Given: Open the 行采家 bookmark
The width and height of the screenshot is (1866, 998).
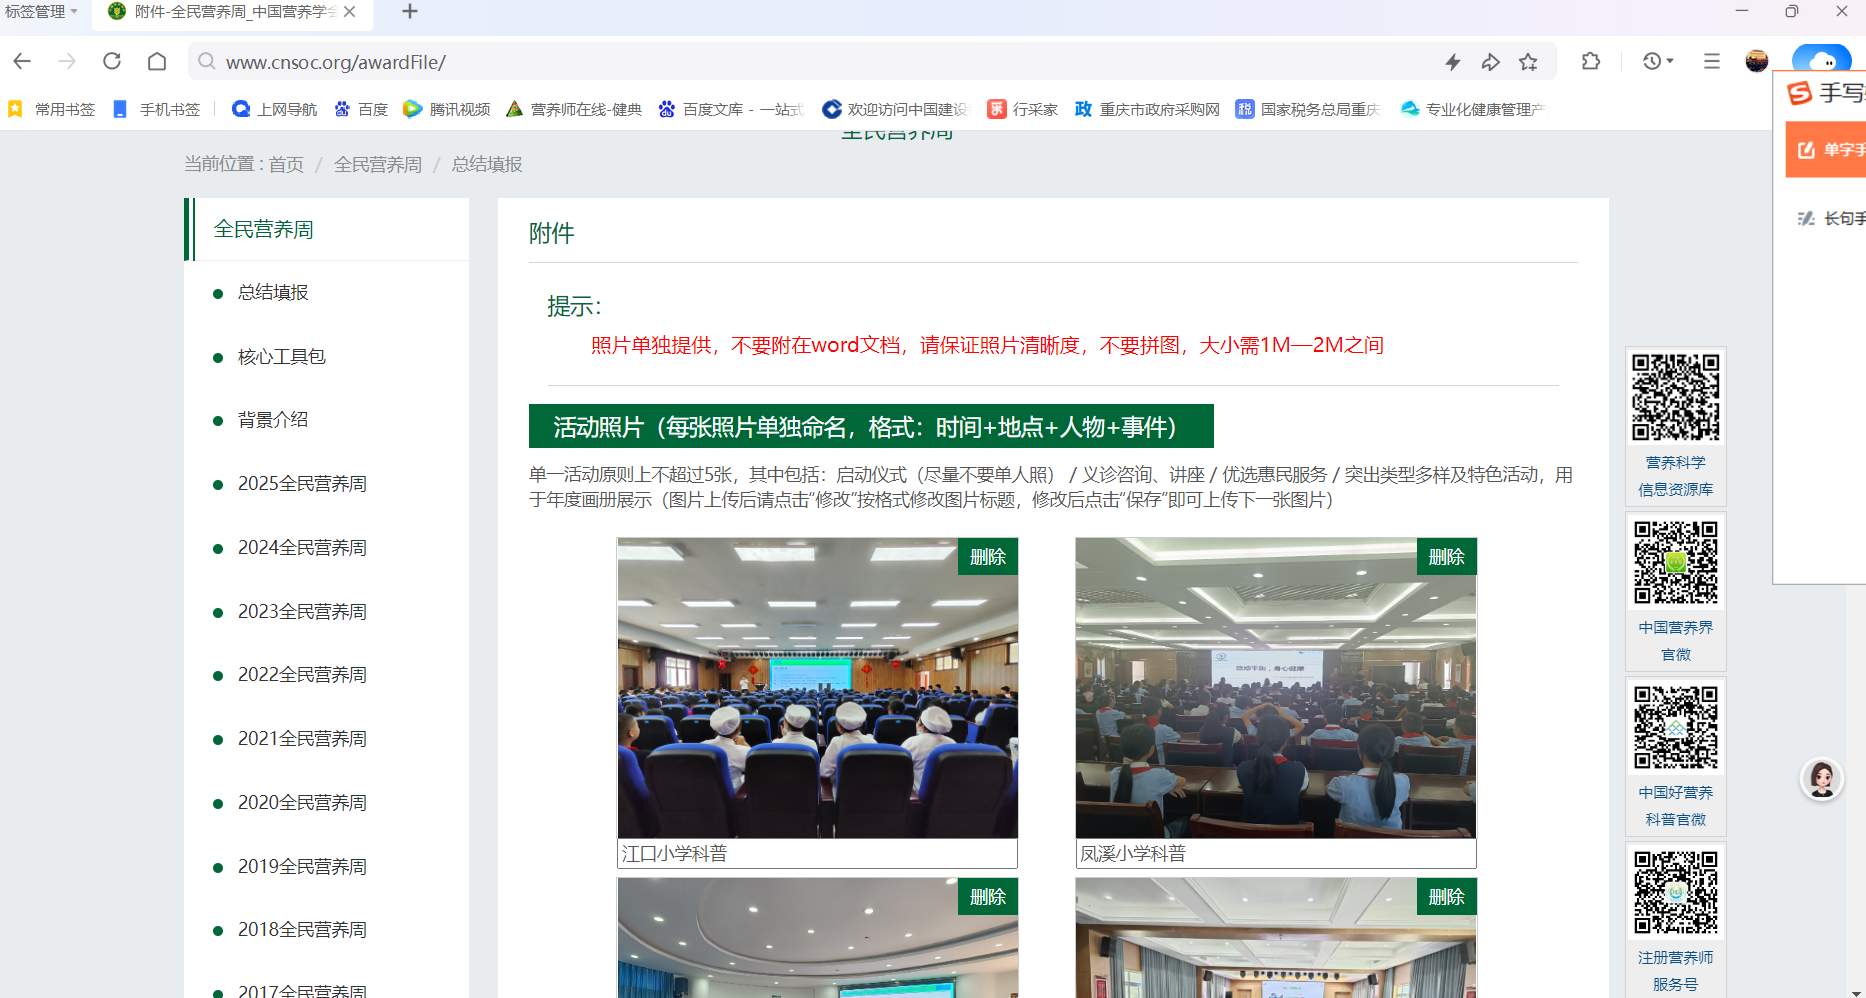Looking at the screenshot, I should click(1022, 109).
